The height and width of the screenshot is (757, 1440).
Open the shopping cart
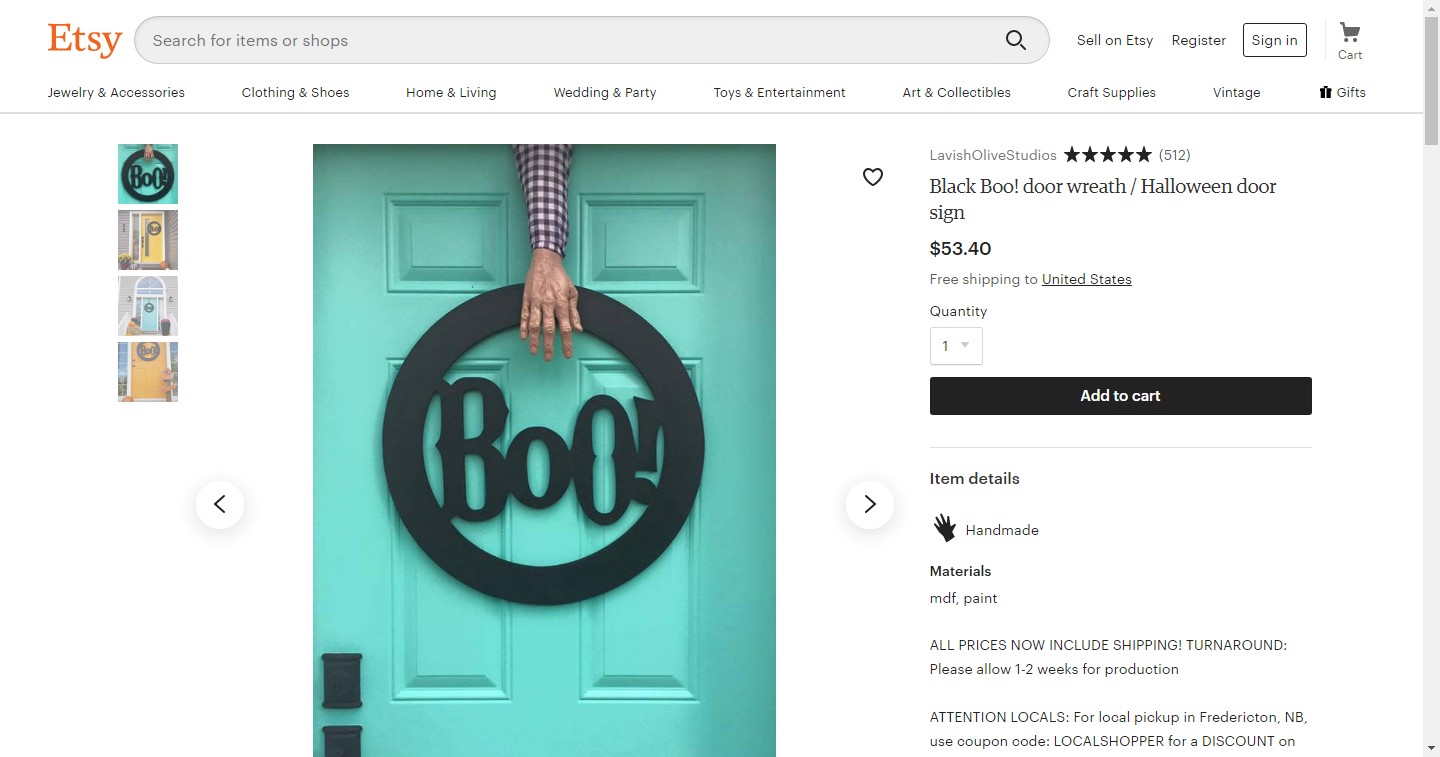point(1349,41)
